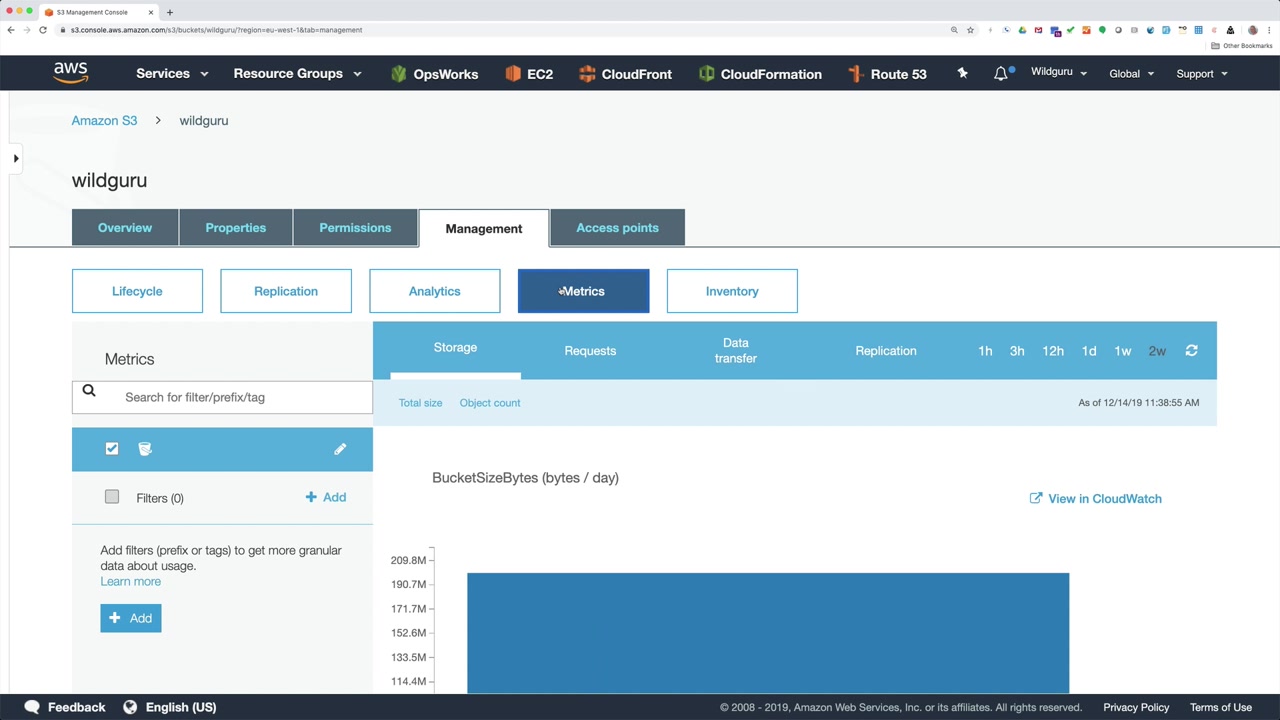Open the Replication management section
The image size is (1280, 720).
(x=286, y=291)
